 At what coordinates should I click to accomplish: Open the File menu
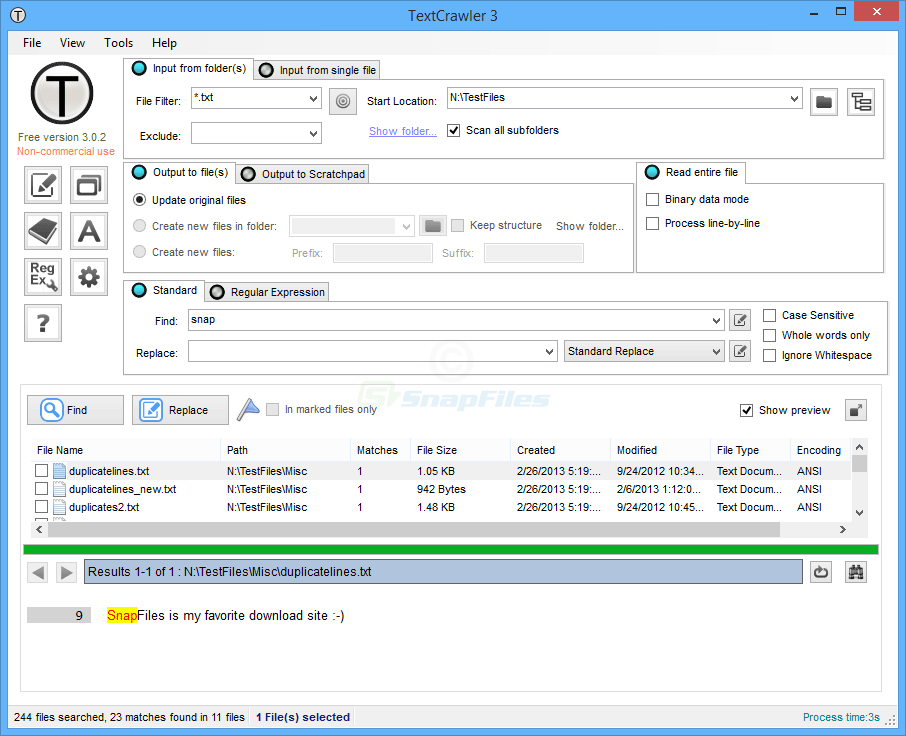point(32,43)
